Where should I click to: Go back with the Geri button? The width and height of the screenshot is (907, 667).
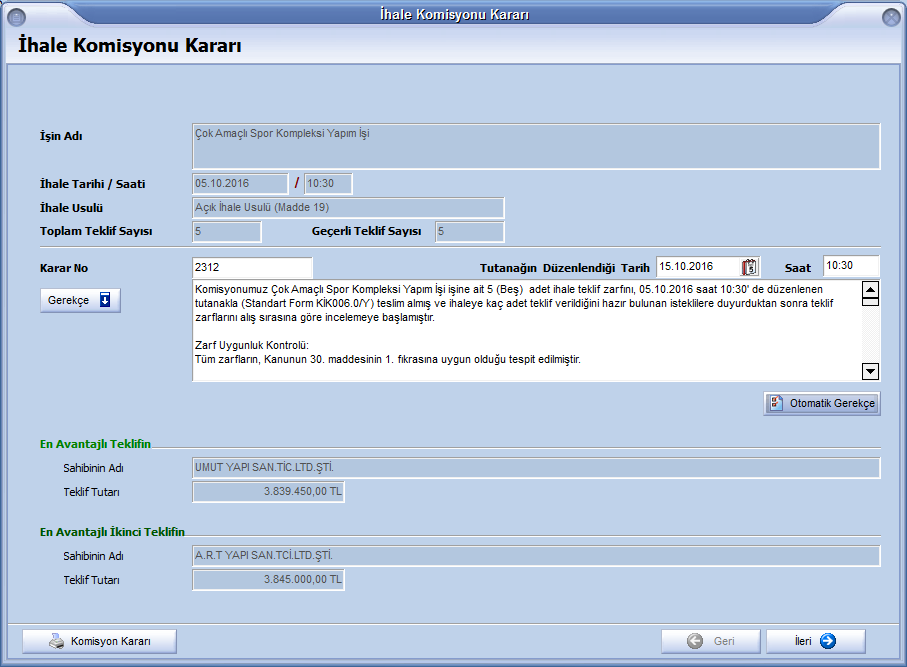click(x=710, y=642)
